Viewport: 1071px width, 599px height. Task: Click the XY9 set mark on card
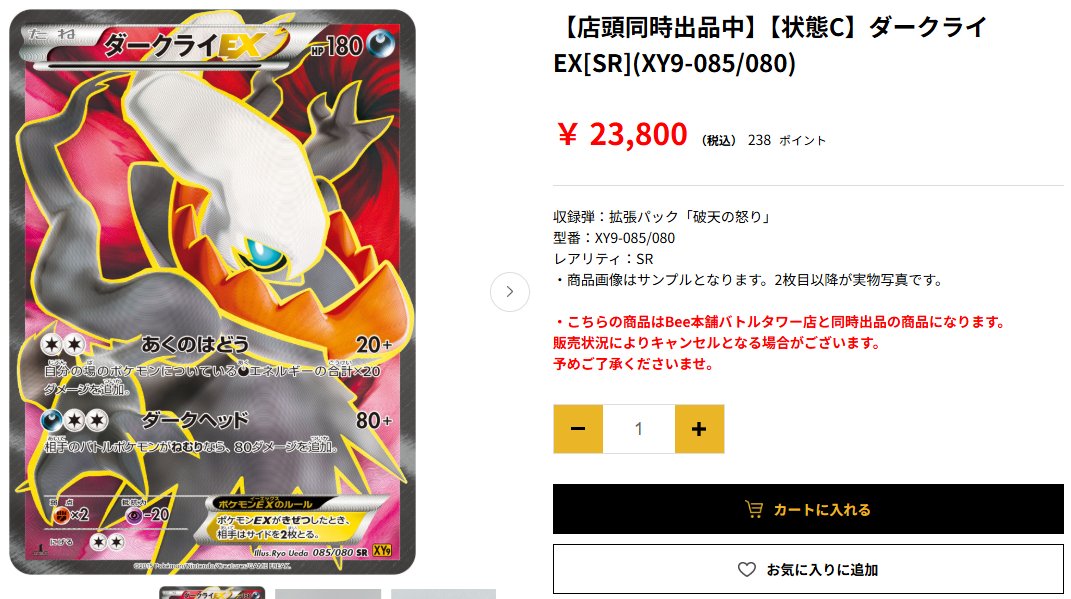(382, 551)
